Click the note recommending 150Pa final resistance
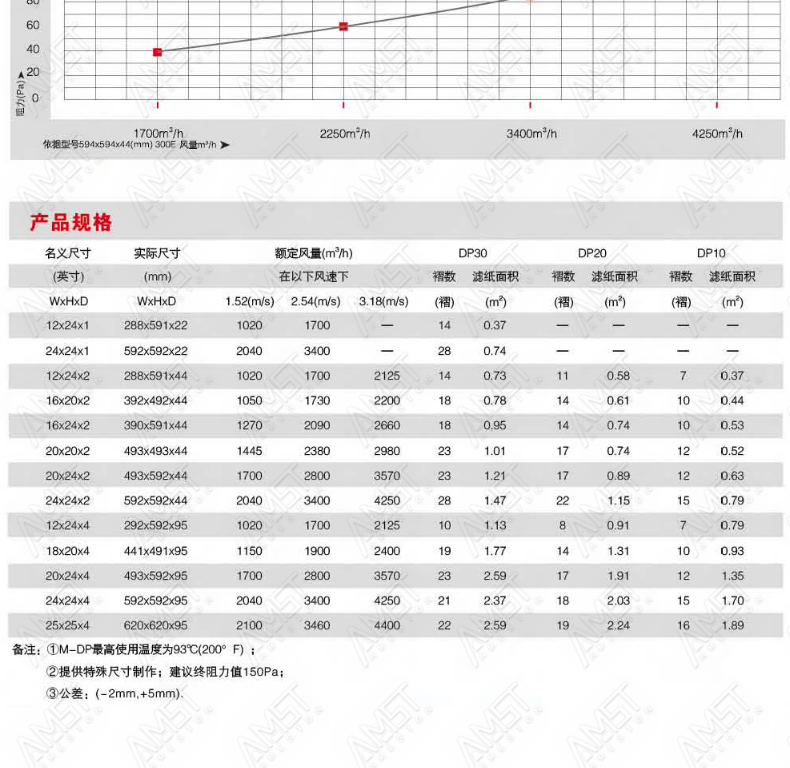The image size is (790, 768). [x=165, y=672]
